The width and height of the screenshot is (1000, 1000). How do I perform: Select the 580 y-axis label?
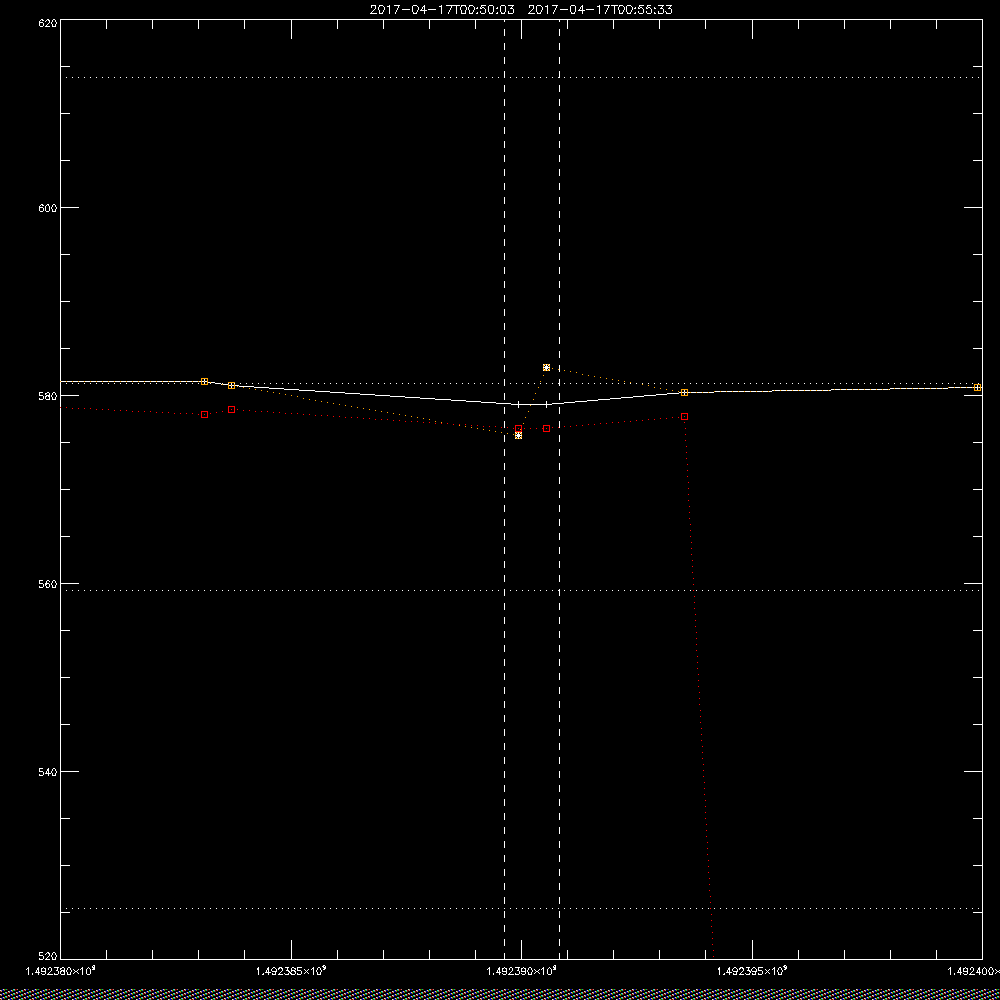(x=48, y=396)
